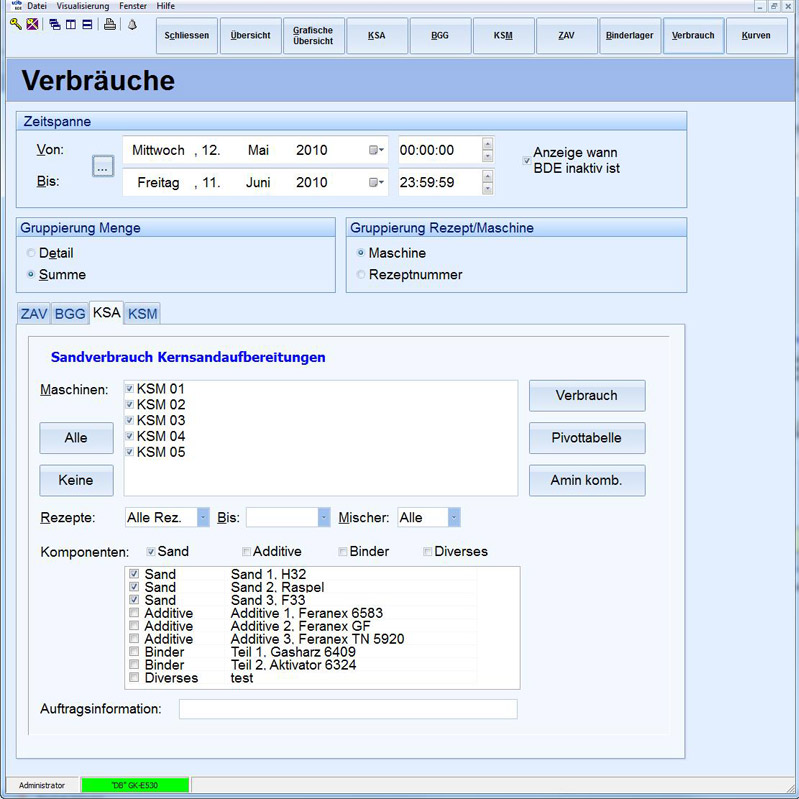Click the Alle machines button

76,438
